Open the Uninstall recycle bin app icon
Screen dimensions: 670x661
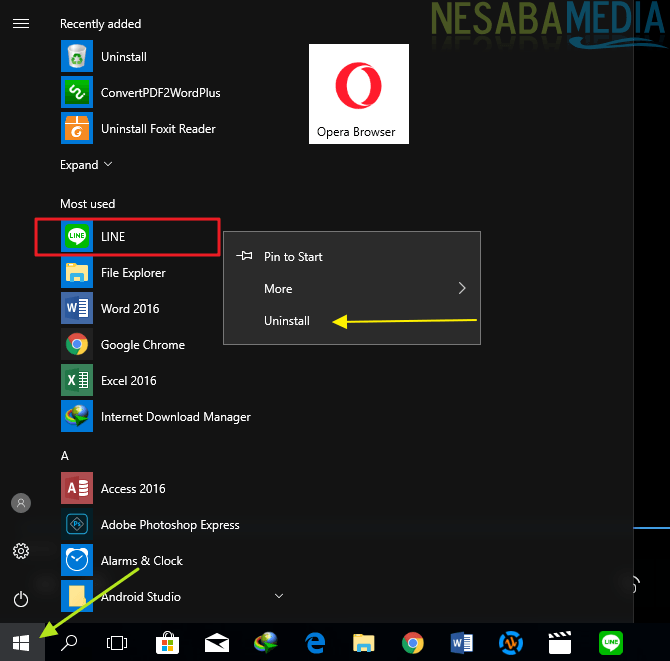pyautogui.click(x=77, y=56)
